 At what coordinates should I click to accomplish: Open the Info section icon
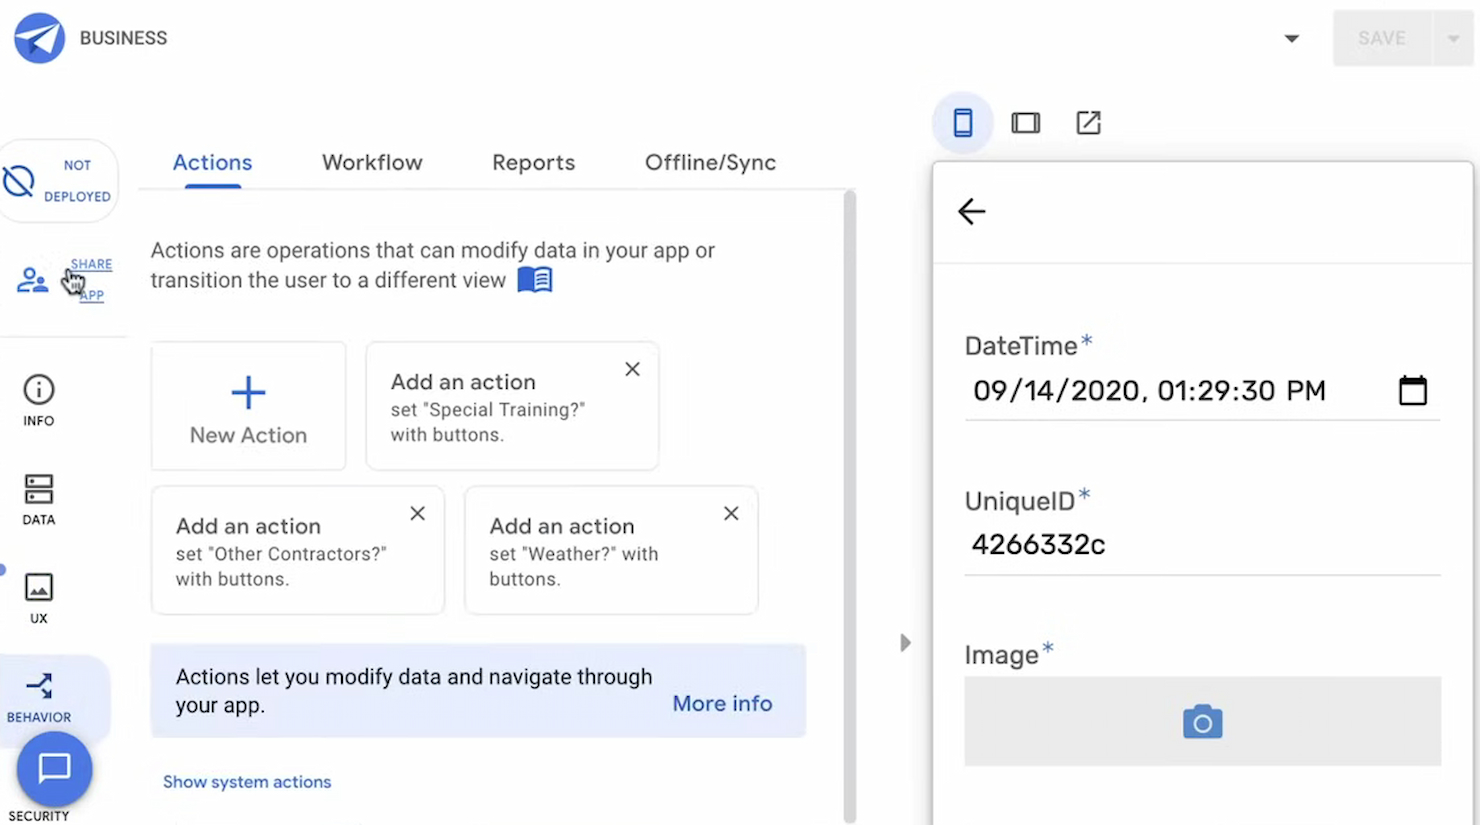39,389
